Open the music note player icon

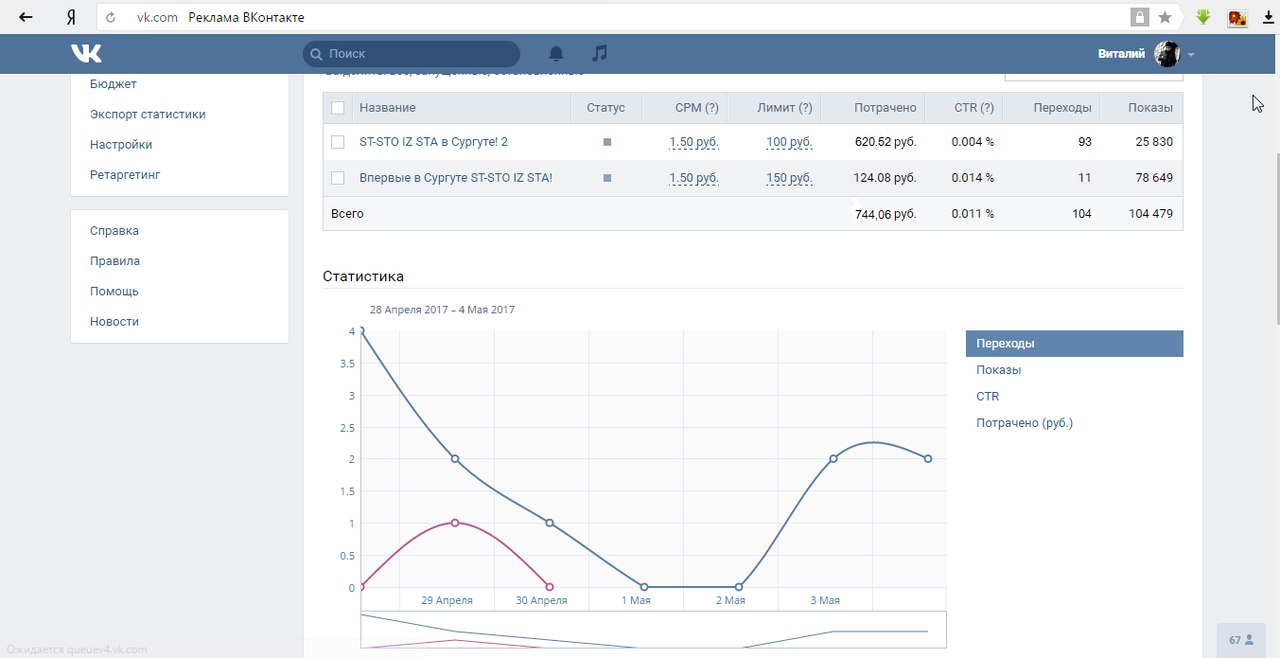coord(599,54)
